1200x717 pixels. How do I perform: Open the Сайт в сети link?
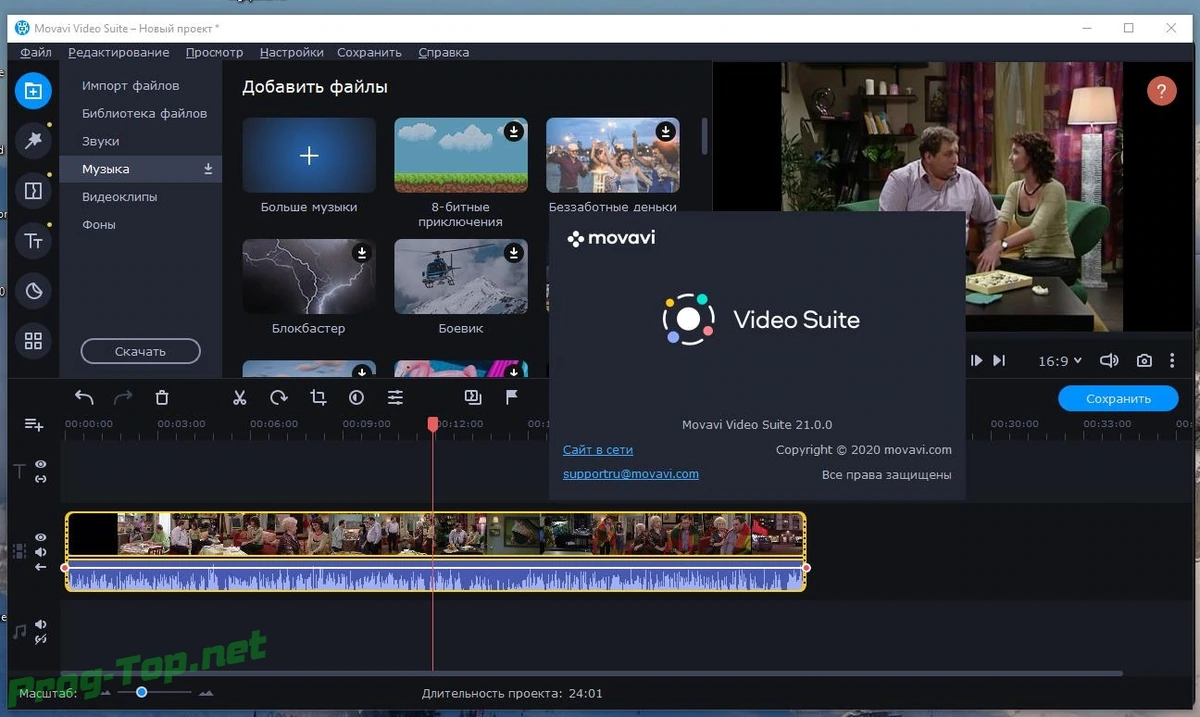point(598,450)
